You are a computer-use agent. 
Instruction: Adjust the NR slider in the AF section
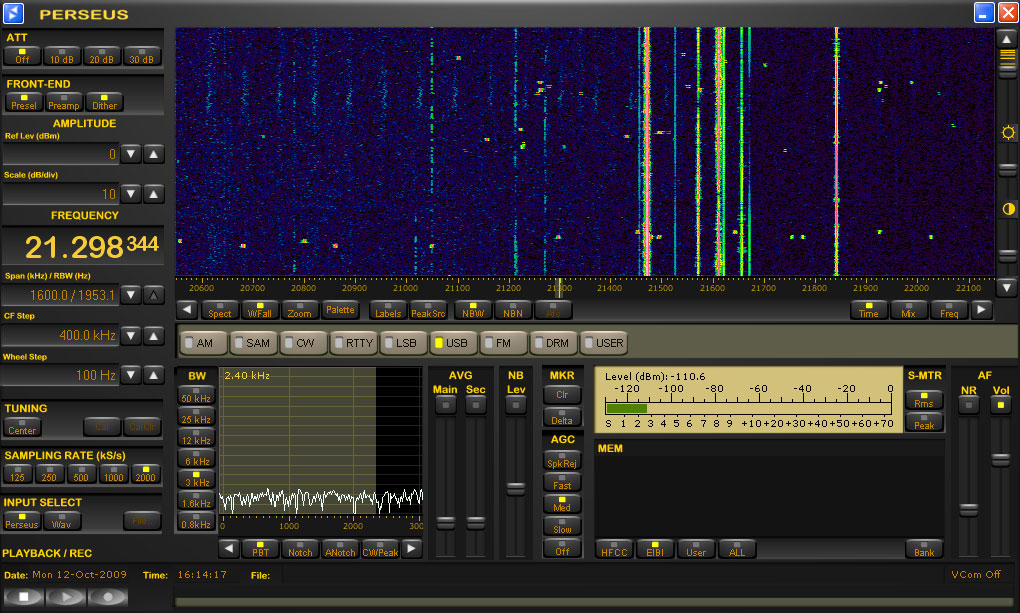click(x=969, y=509)
